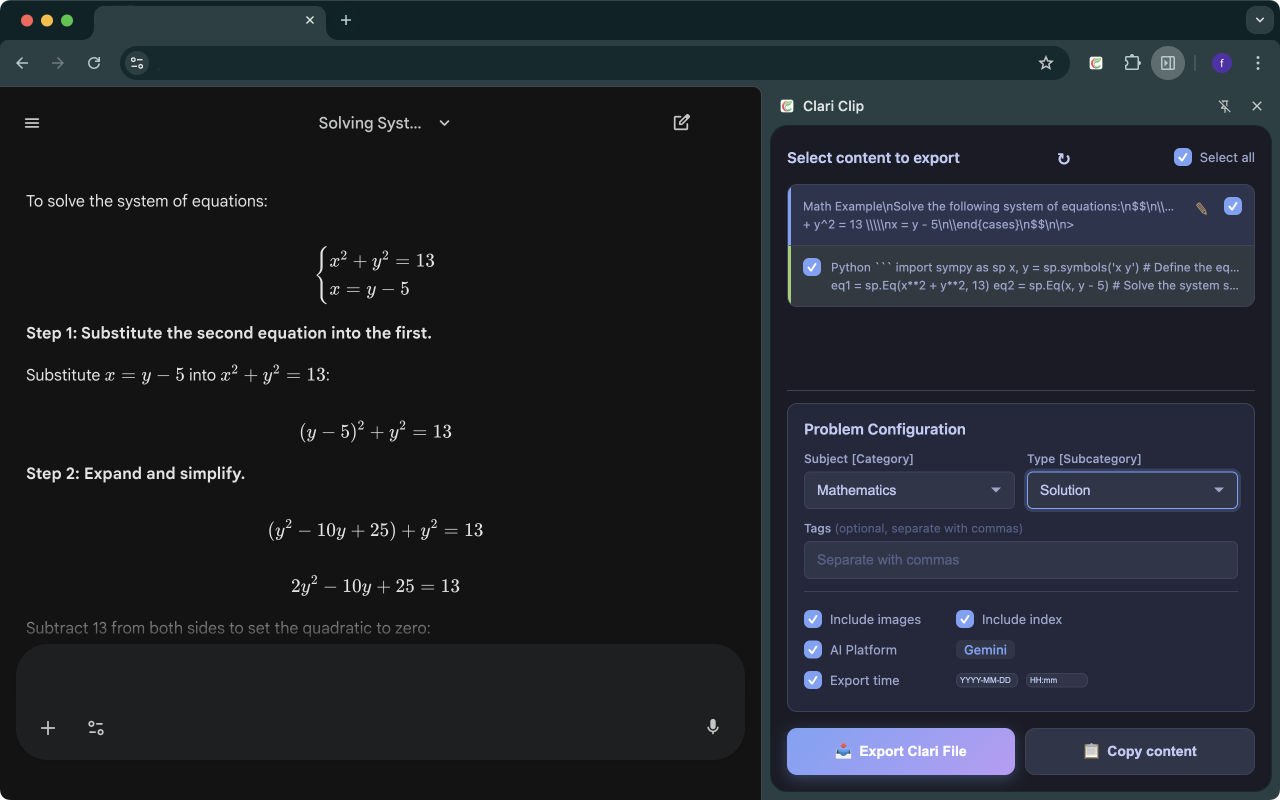
Task: Open the tools sliders icon in prompt box
Action: click(96, 728)
